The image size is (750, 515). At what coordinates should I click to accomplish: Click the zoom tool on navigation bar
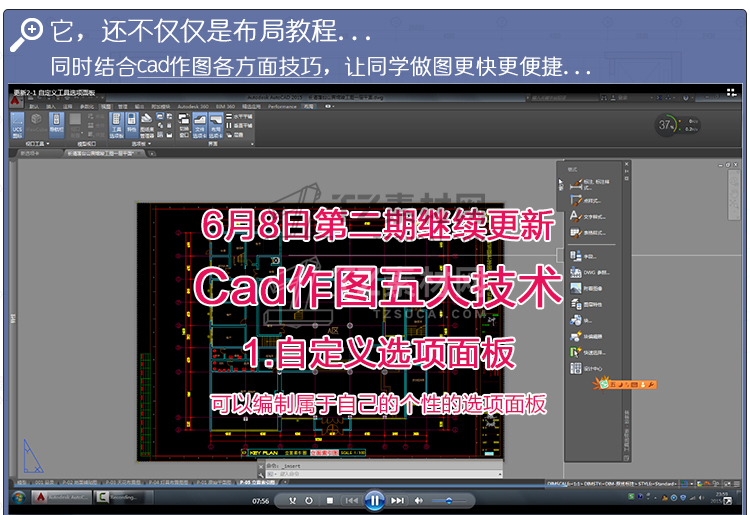coord(734,205)
